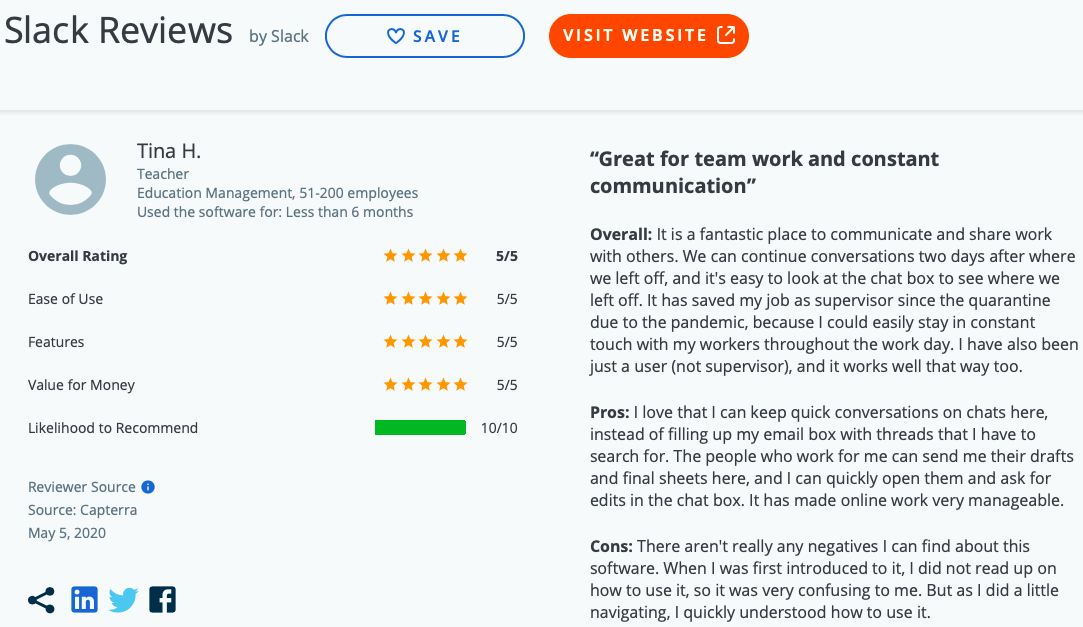Screen dimensions: 1083x627
Task: Share the review on Twitter
Action: [x=123, y=600]
